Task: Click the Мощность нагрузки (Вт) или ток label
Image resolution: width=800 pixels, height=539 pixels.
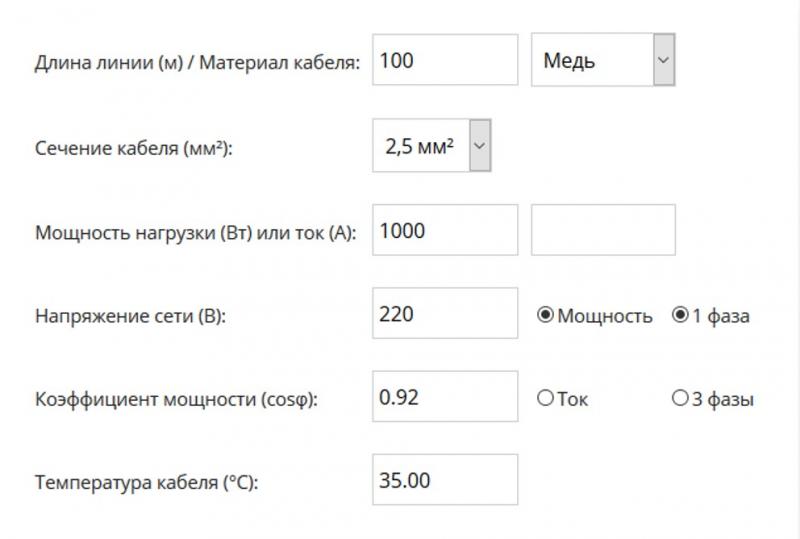Action: click(x=197, y=233)
